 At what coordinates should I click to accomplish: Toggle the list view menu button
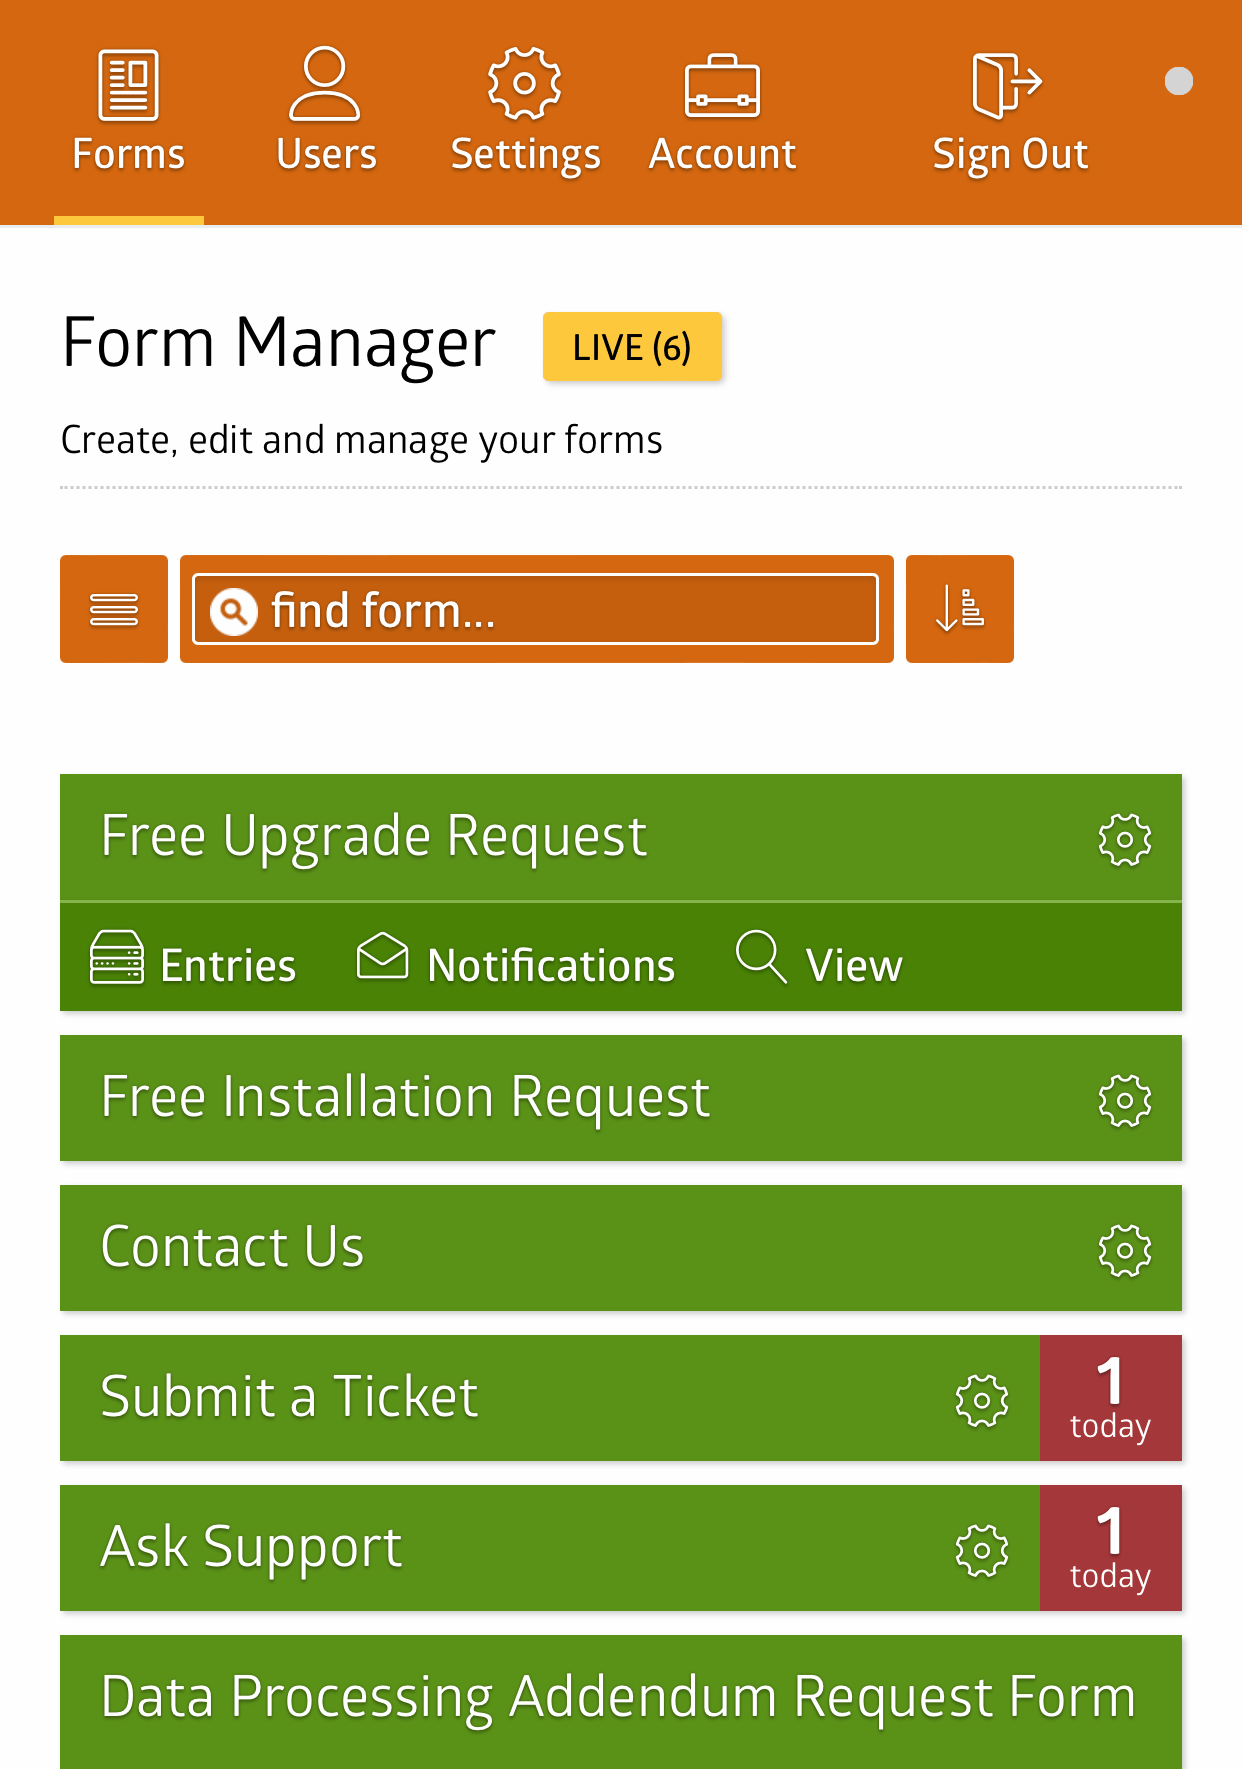(114, 609)
